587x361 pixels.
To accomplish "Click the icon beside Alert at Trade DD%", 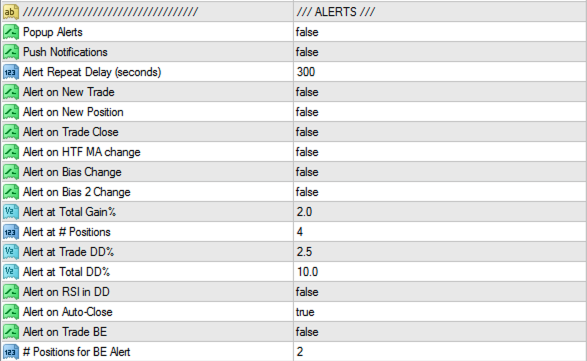I will (x=10, y=252).
